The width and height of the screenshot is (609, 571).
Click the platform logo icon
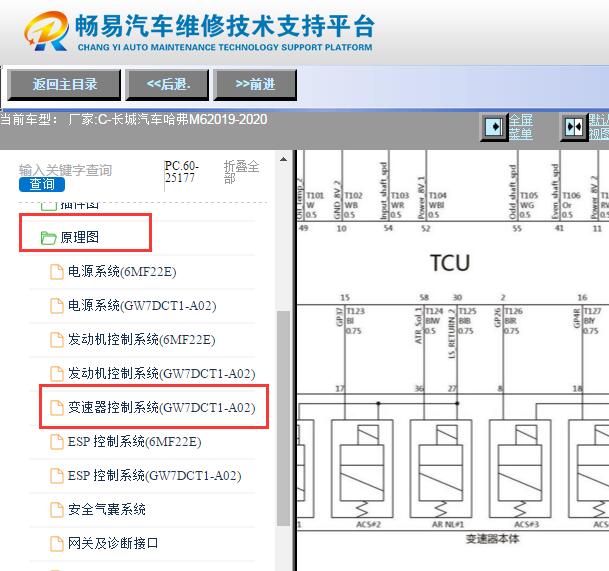pyautogui.click(x=46, y=31)
